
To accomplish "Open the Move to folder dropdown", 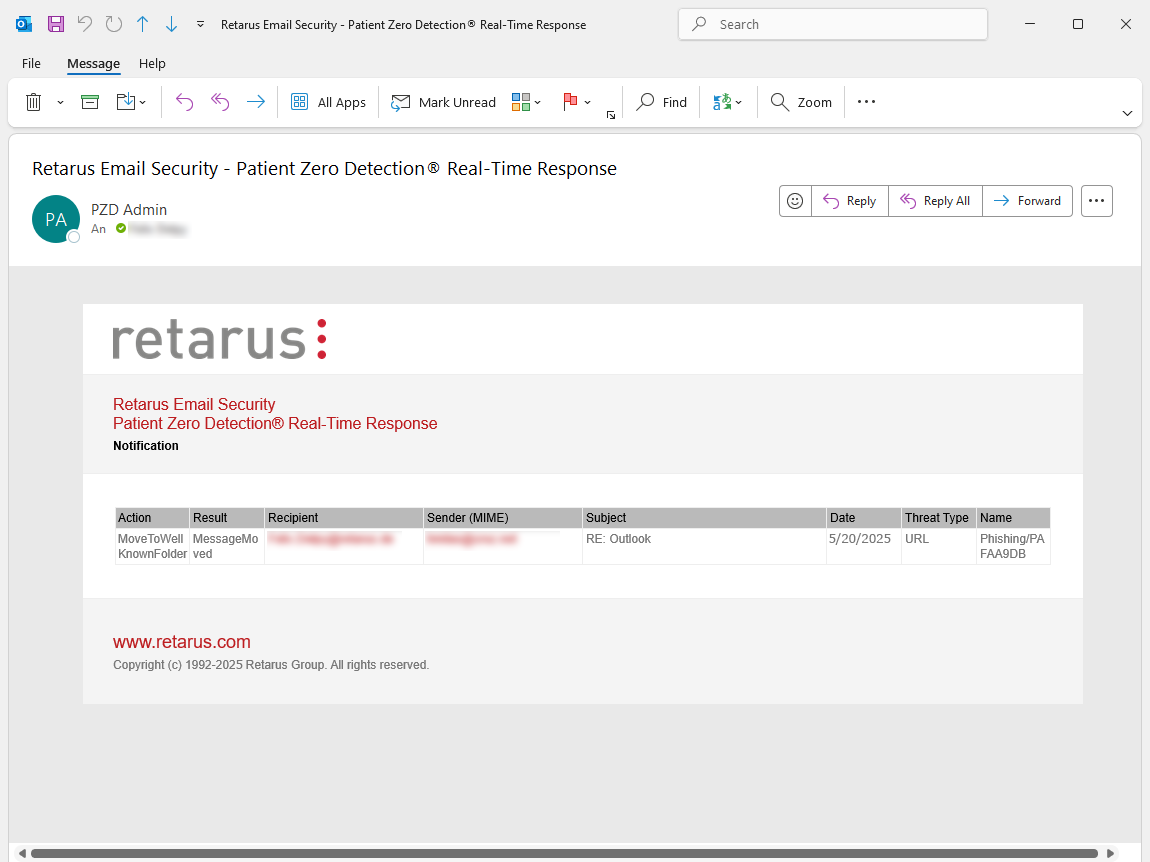I will point(131,102).
